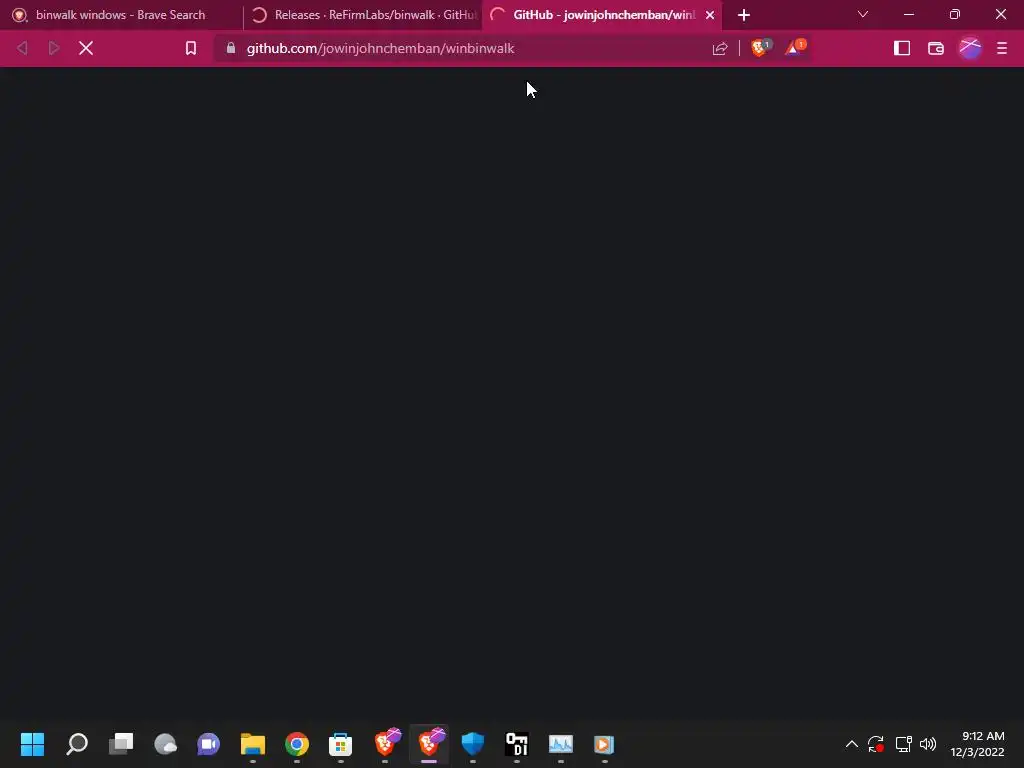Viewport: 1024px width, 768px height.
Task: Switch to binwalk windows Brave Search tab
Action: (121, 15)
